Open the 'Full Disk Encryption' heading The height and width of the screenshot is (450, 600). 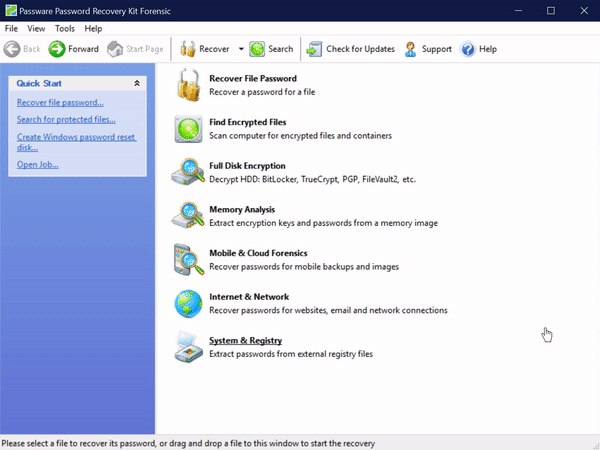click(247, 166)
